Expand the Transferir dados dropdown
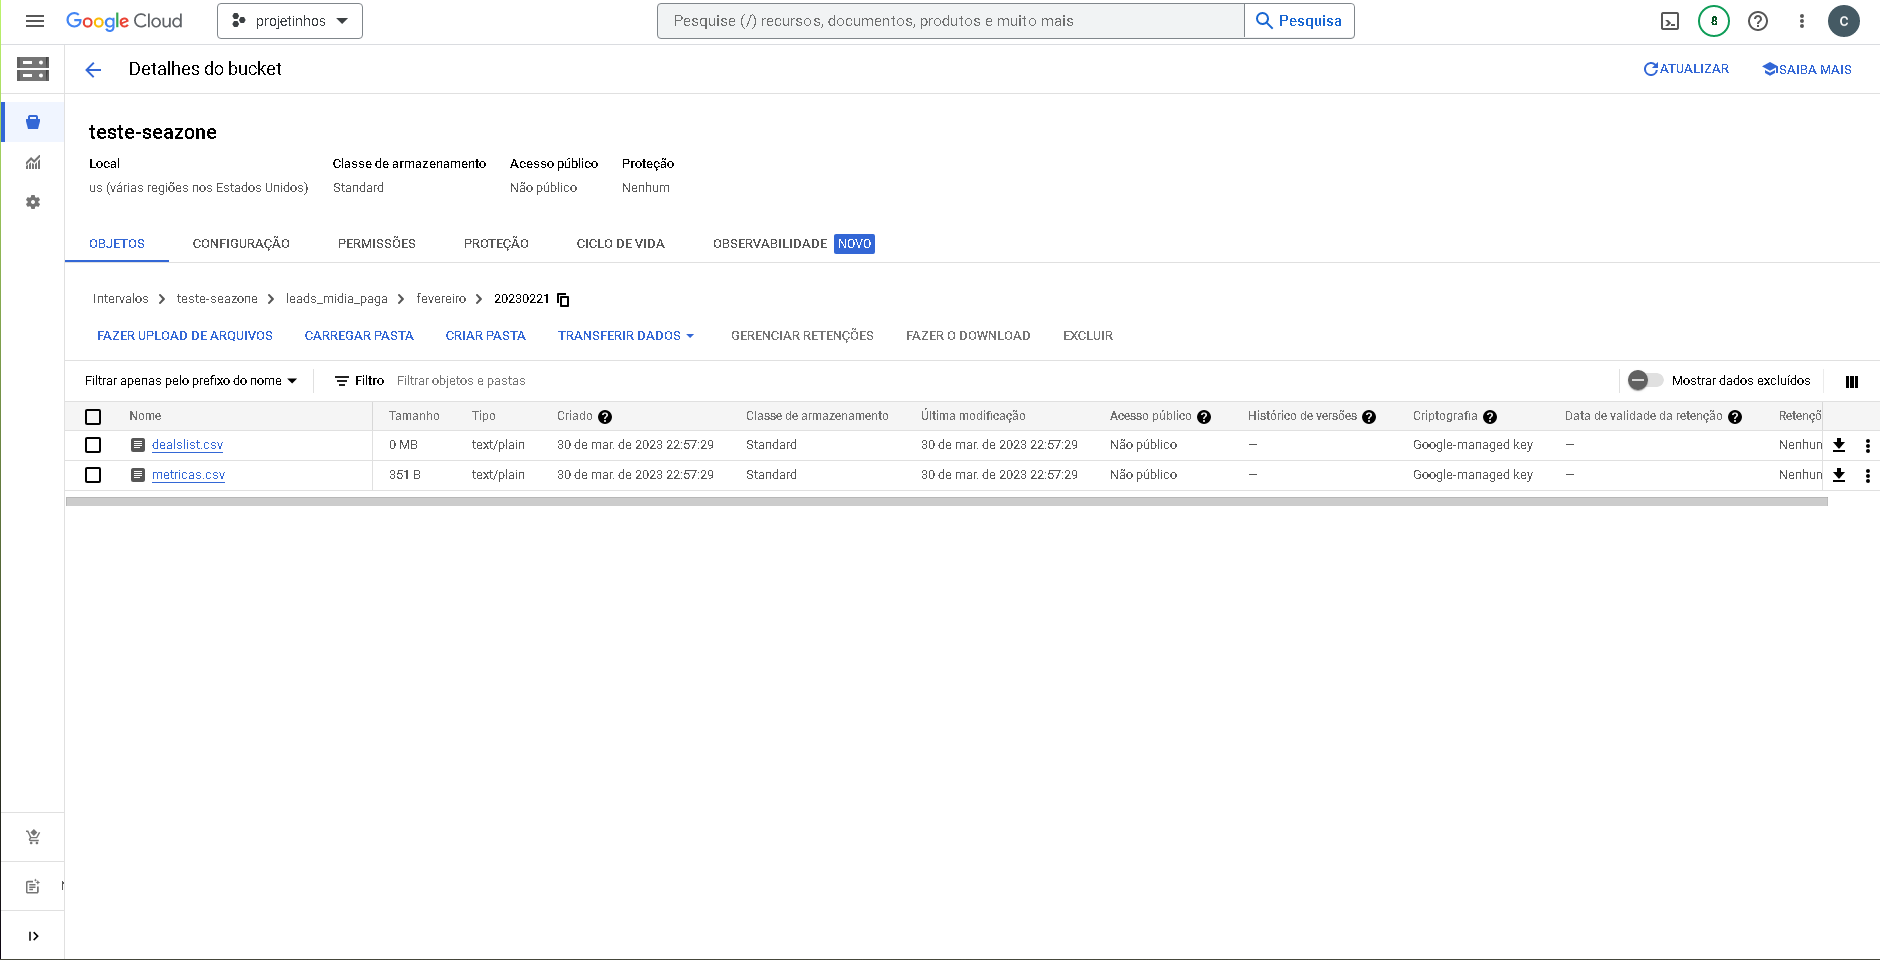The image size is (1880, 960). [626, 335]
